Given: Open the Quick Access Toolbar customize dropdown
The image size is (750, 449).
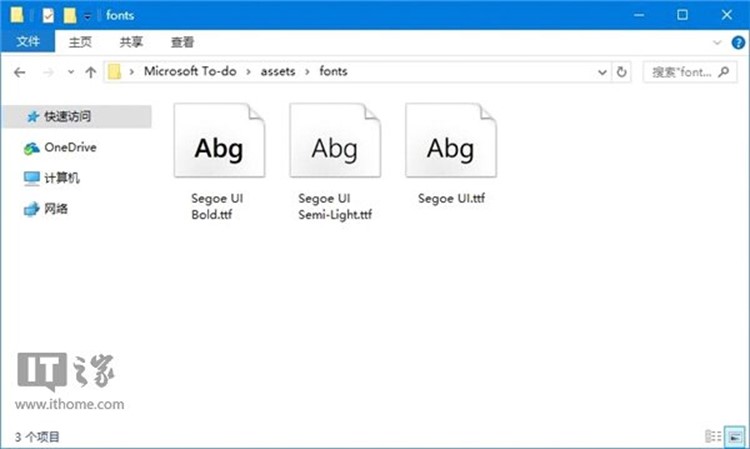Looking at the screenshot, I should [88, 16].
